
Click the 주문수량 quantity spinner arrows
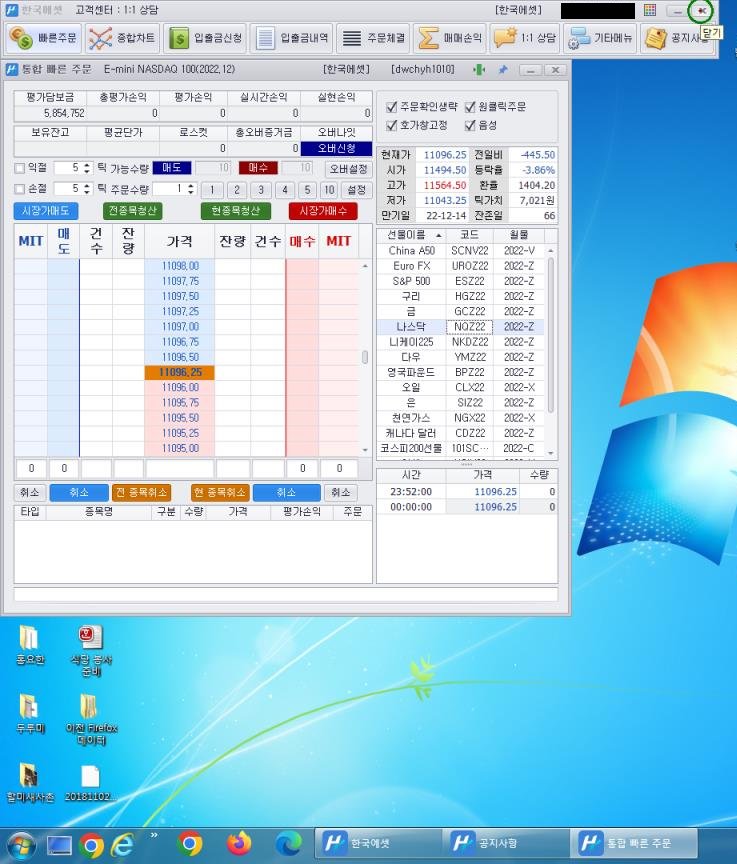coord(191,189)
